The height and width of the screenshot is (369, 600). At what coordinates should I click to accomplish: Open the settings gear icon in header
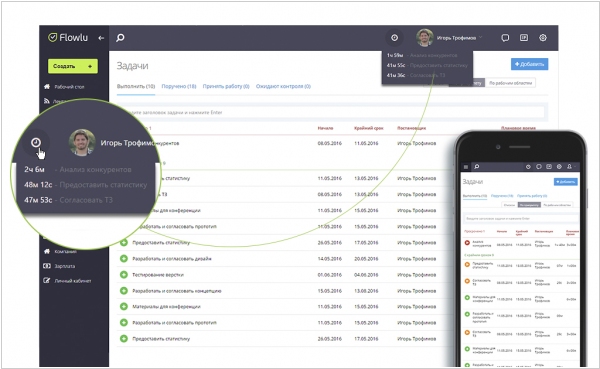click(x=543, y=38)
